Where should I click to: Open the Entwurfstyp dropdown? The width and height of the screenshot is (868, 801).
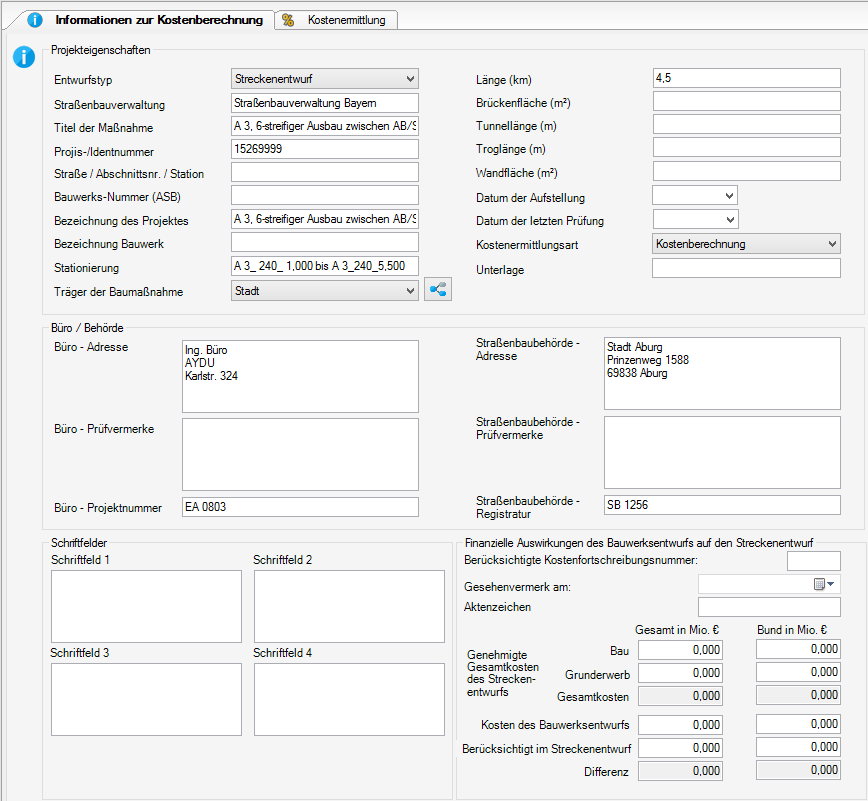[324, 79]
